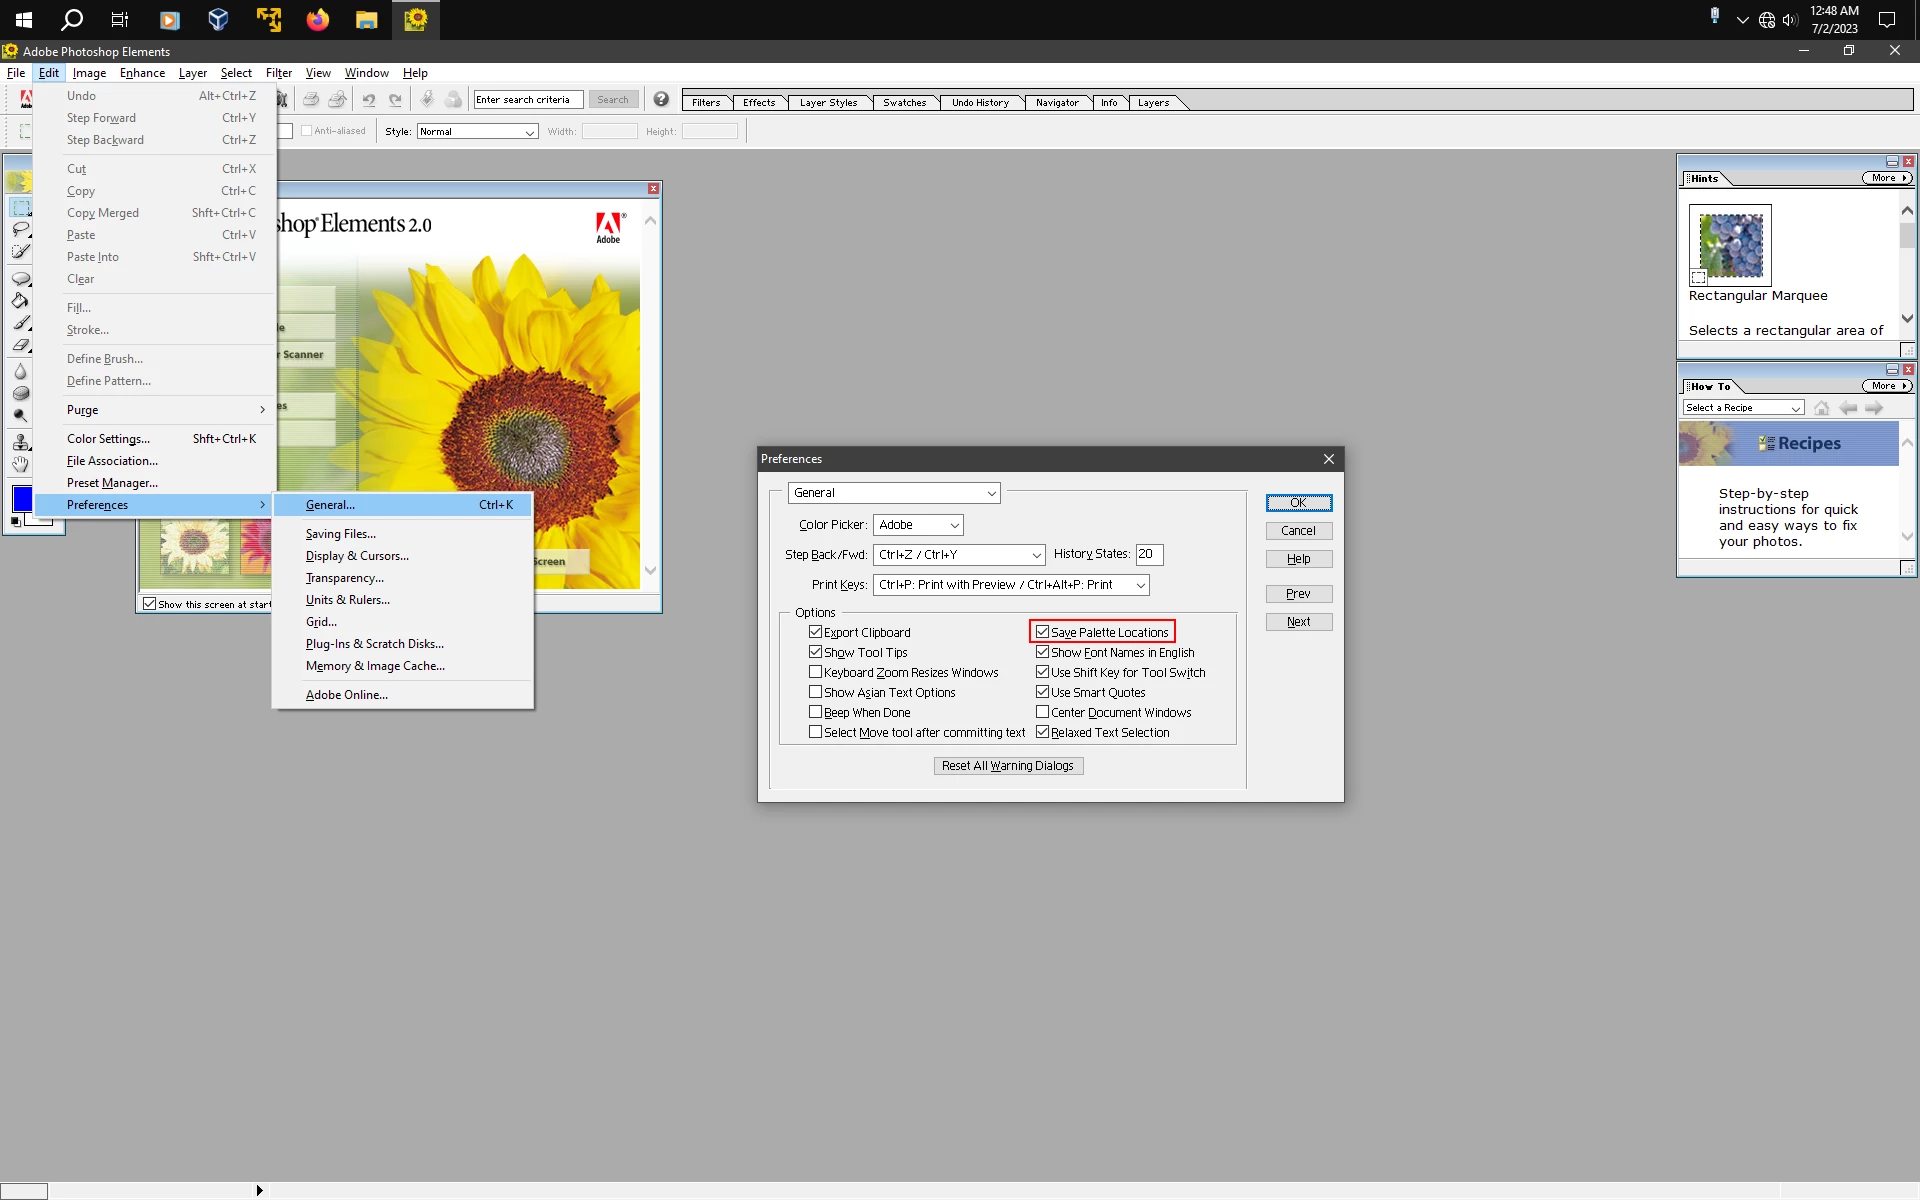Click the How To home icon
This screenshot has width=1920, height=1200.
(1821, 408)
